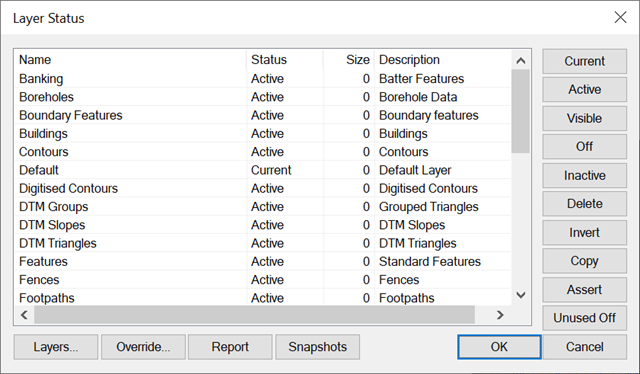This screenshot has width=640, height=374.
Task: Click the vertical scrollbar down arrow
Action: [521, 295]
